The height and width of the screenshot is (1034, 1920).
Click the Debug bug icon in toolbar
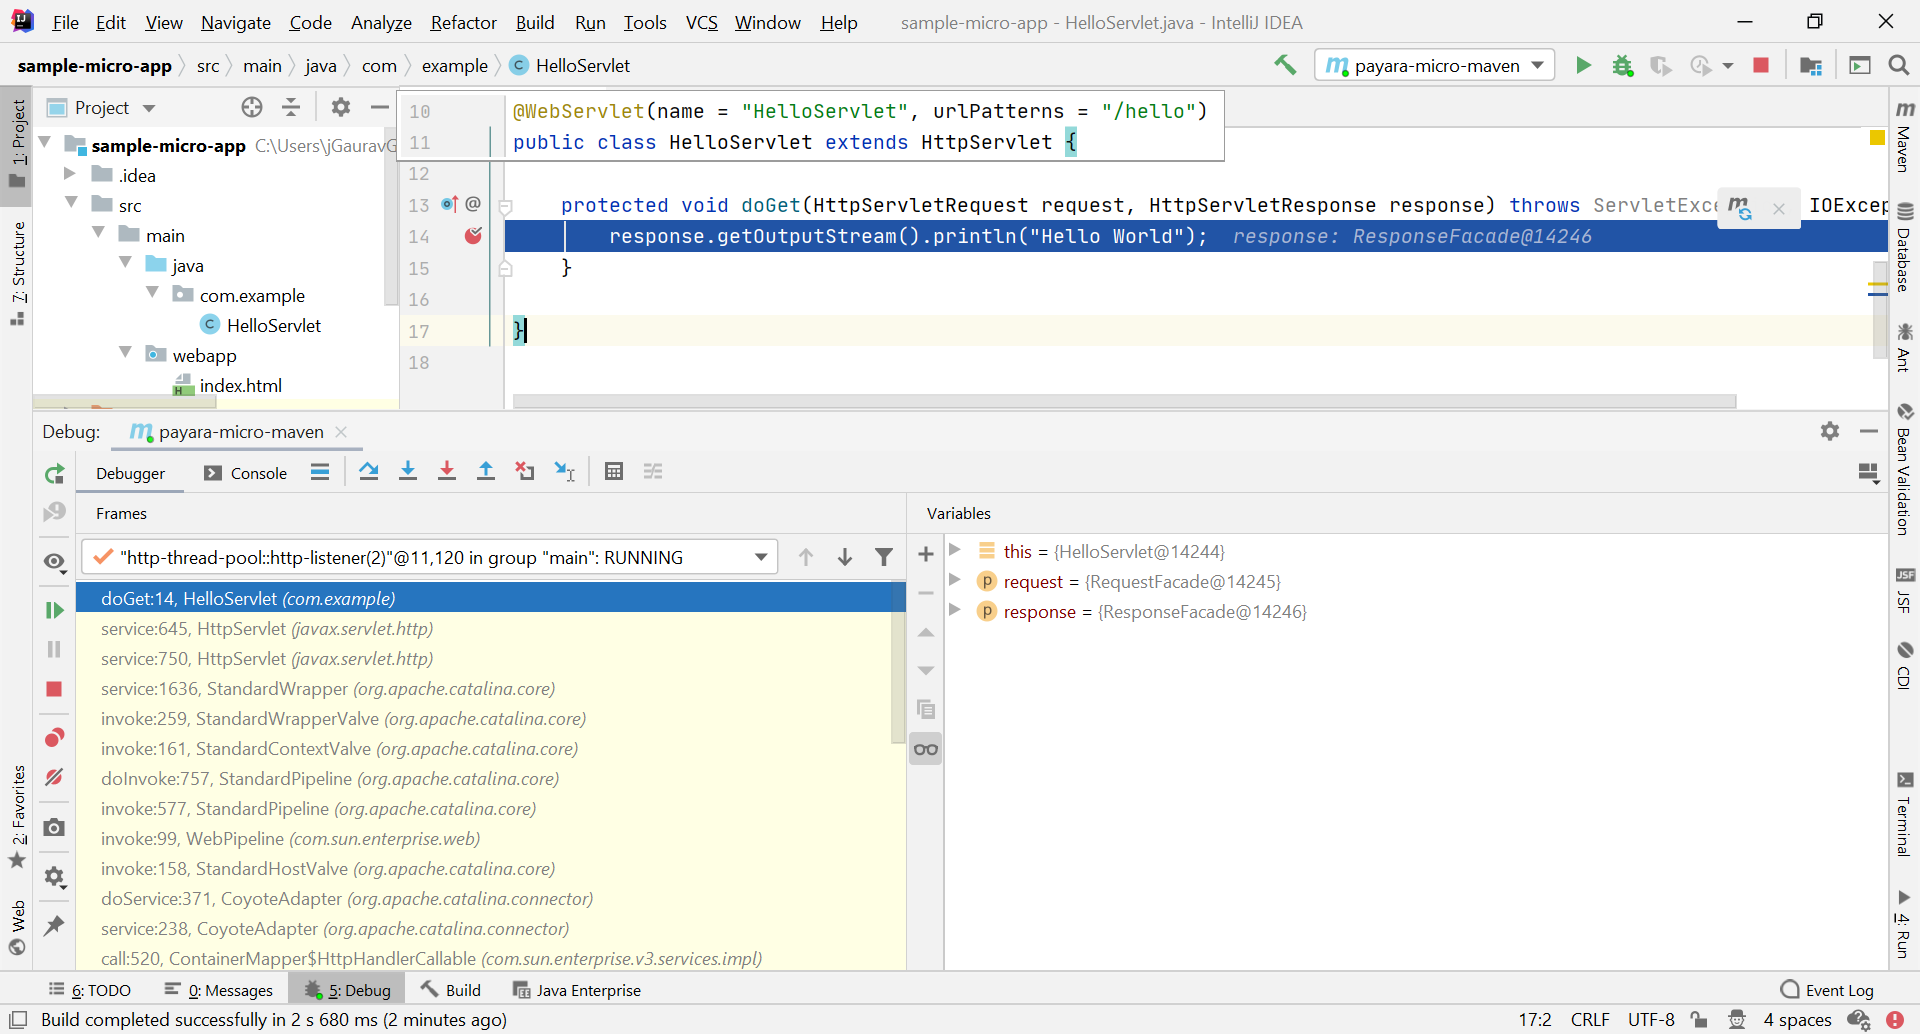point(1623,65)
